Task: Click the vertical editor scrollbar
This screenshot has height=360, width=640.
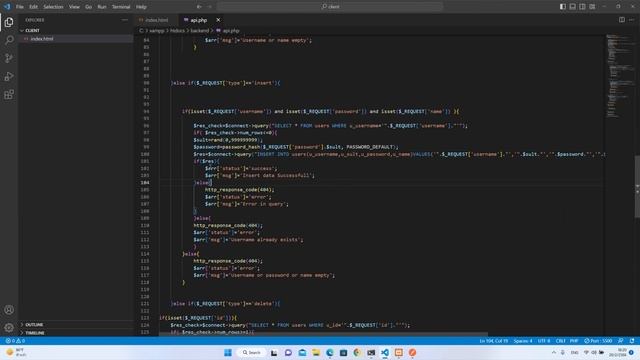Action: (x=637, y=187)
